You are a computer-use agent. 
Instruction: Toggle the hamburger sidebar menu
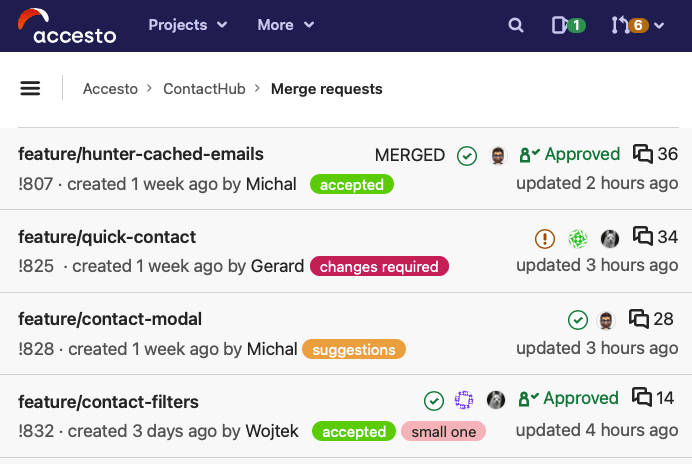point(30,88)
